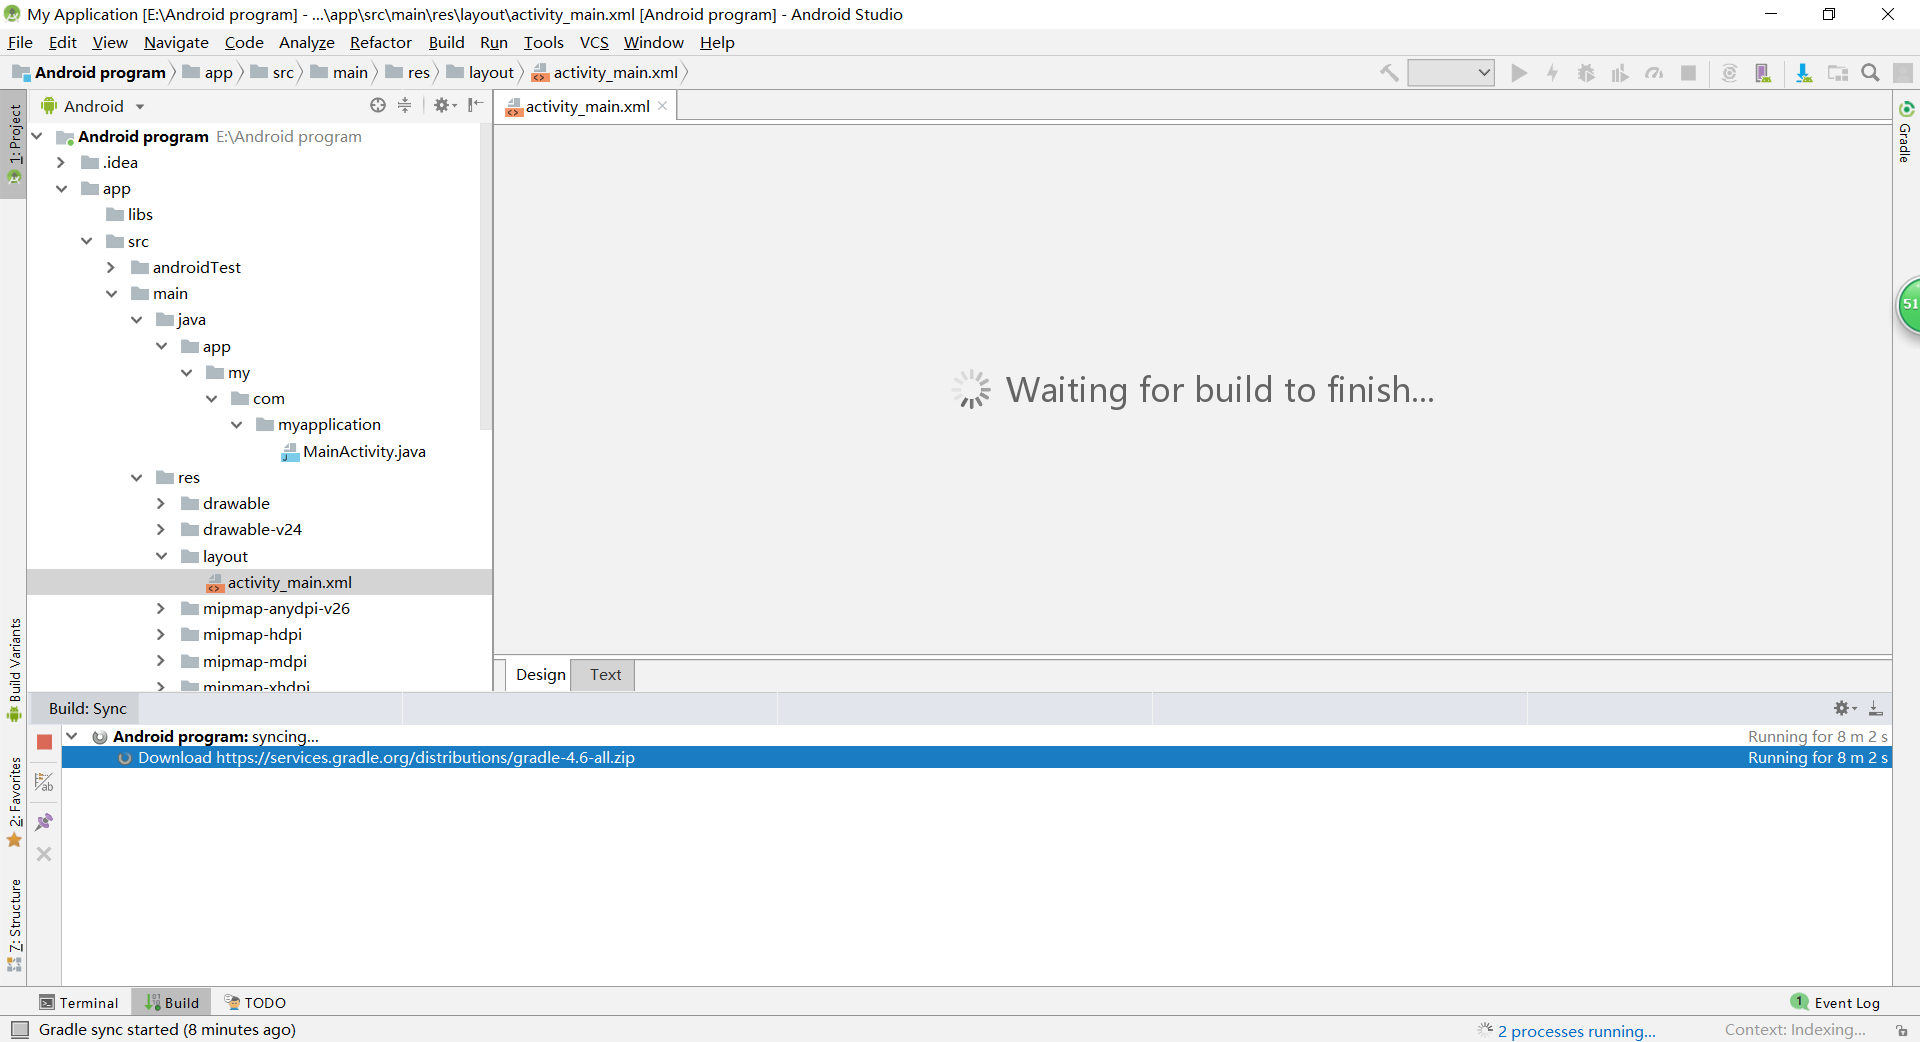1920x1042 pixels.
Task: Toggle the Terminal tool window
Action: pos(78,1002)
